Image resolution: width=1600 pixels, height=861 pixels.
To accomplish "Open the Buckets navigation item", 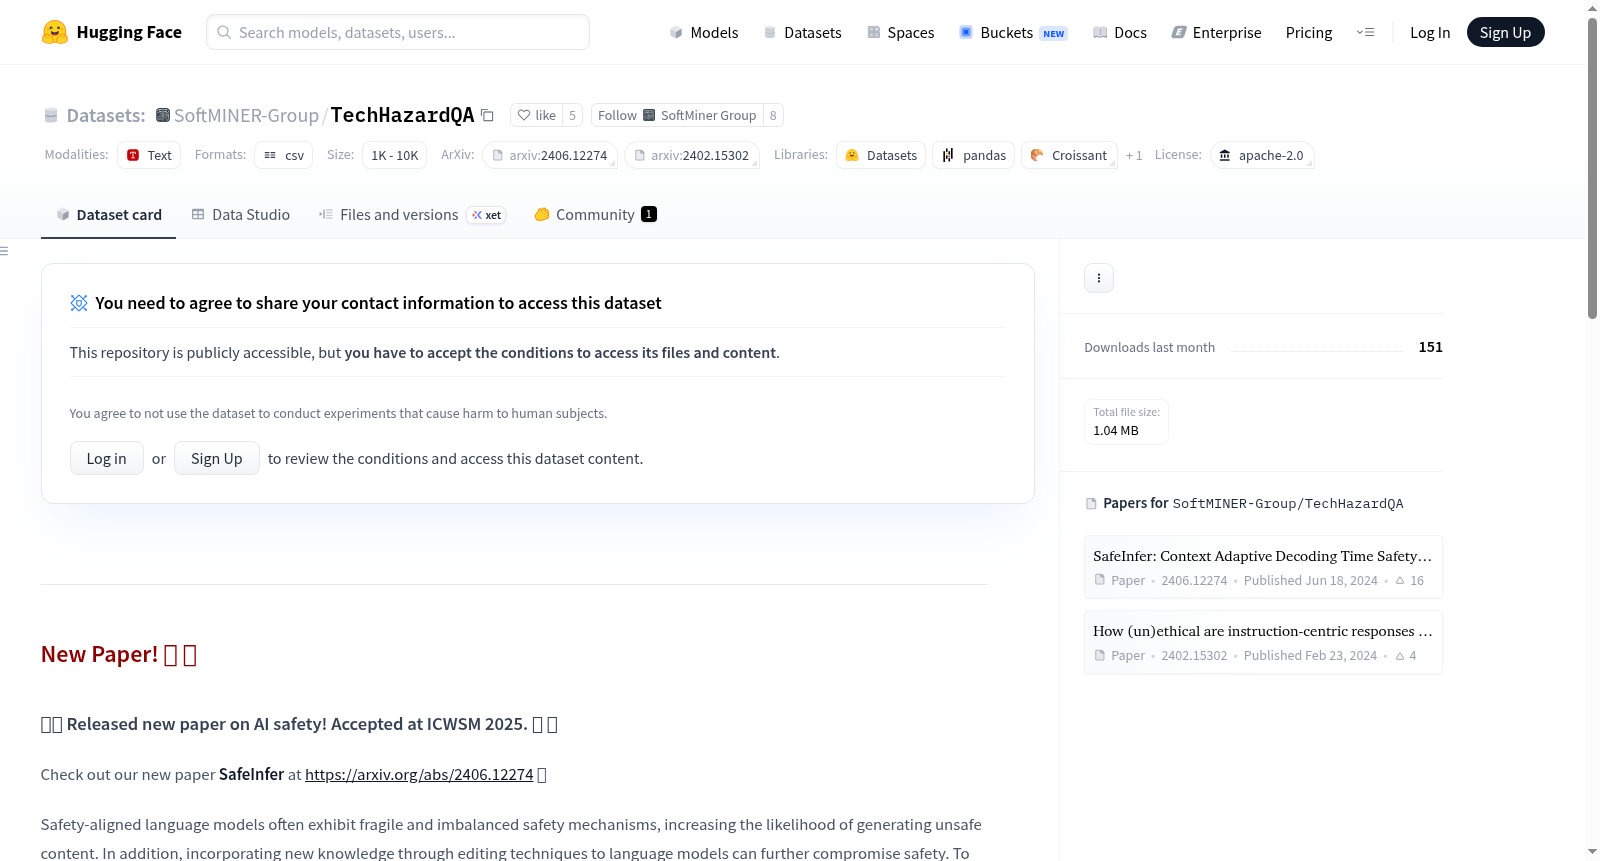I will (1013, 32).
